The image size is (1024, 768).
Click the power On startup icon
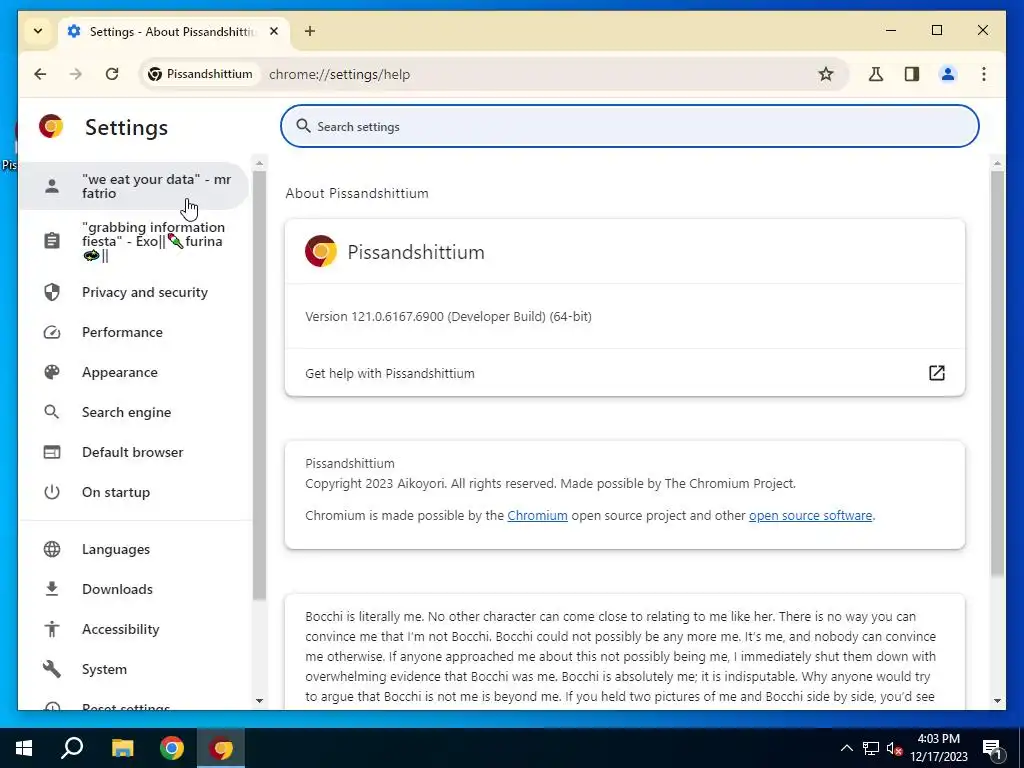pyautogui.click(x=52, y=492)
